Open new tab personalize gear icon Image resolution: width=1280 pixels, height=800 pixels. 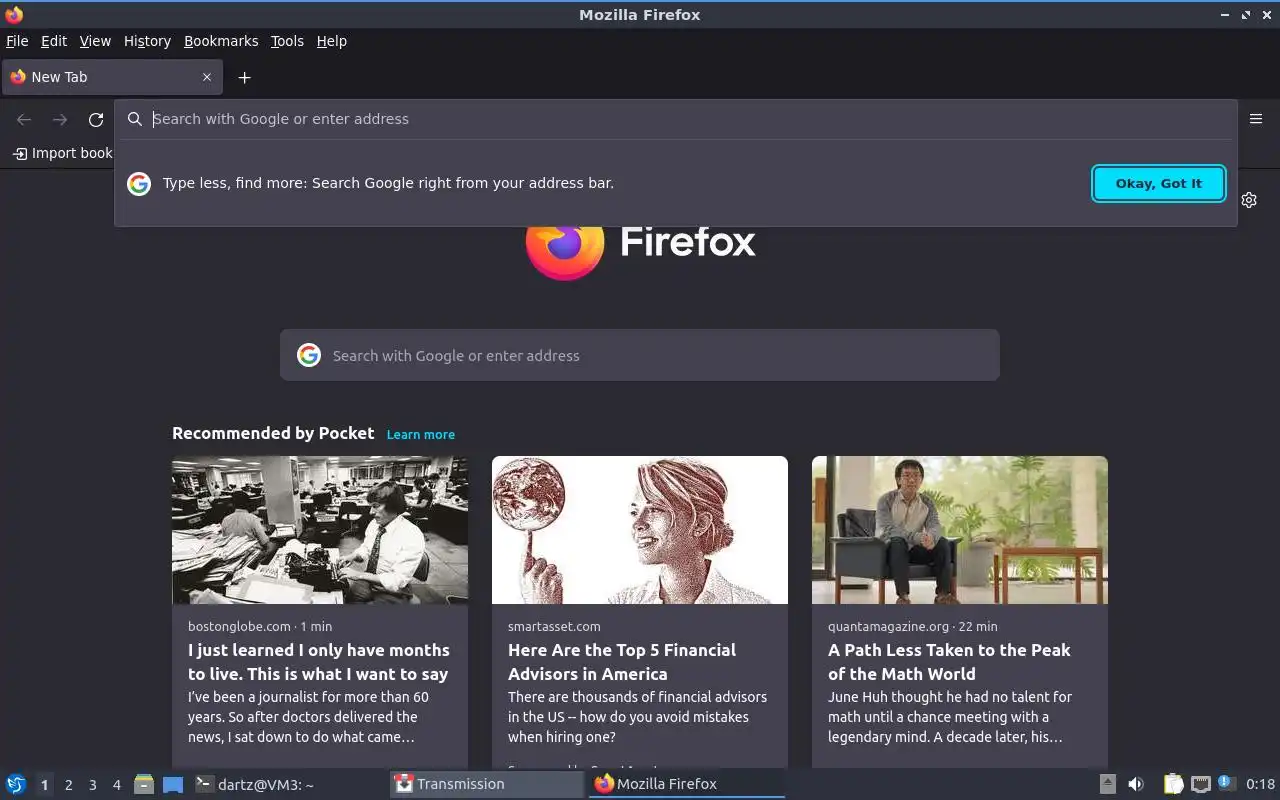pyautogui.click(x=1249, y=200)
